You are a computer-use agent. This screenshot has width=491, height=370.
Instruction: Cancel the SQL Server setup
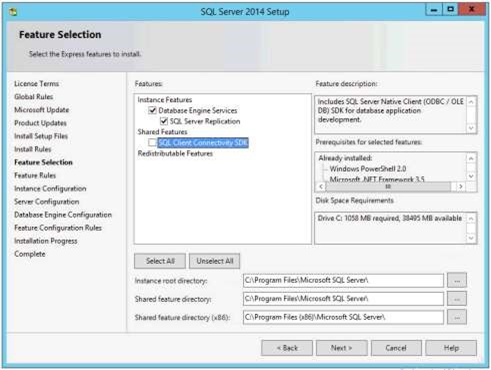396,348
